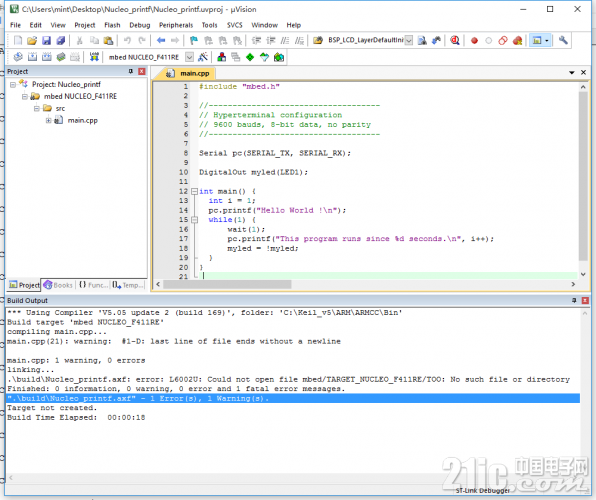Screen dimensions: 596x500
Task: Save the current file with the floppy-disk icon
Action: (46, 40)
